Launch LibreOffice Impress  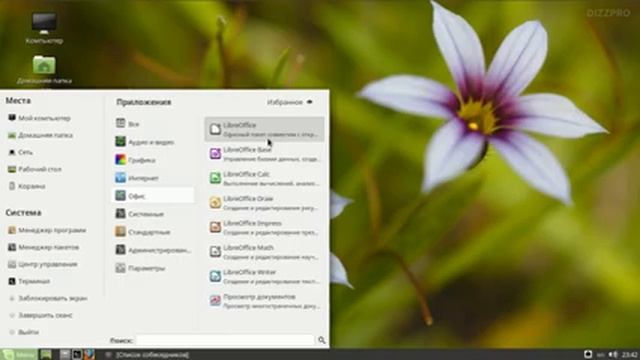point(264,227)
